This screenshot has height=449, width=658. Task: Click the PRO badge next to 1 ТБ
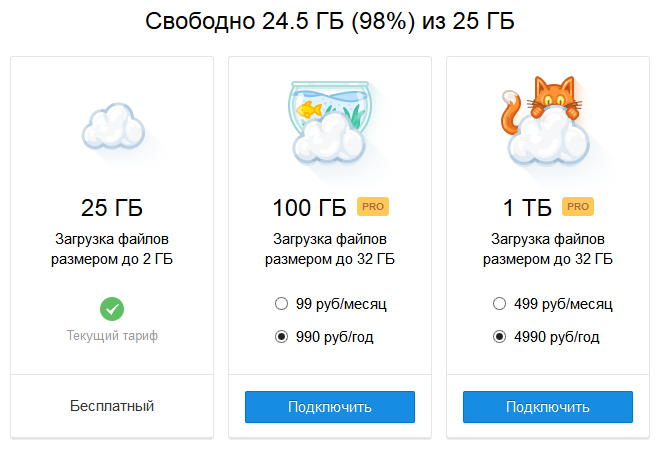click(x=580, y=207)
